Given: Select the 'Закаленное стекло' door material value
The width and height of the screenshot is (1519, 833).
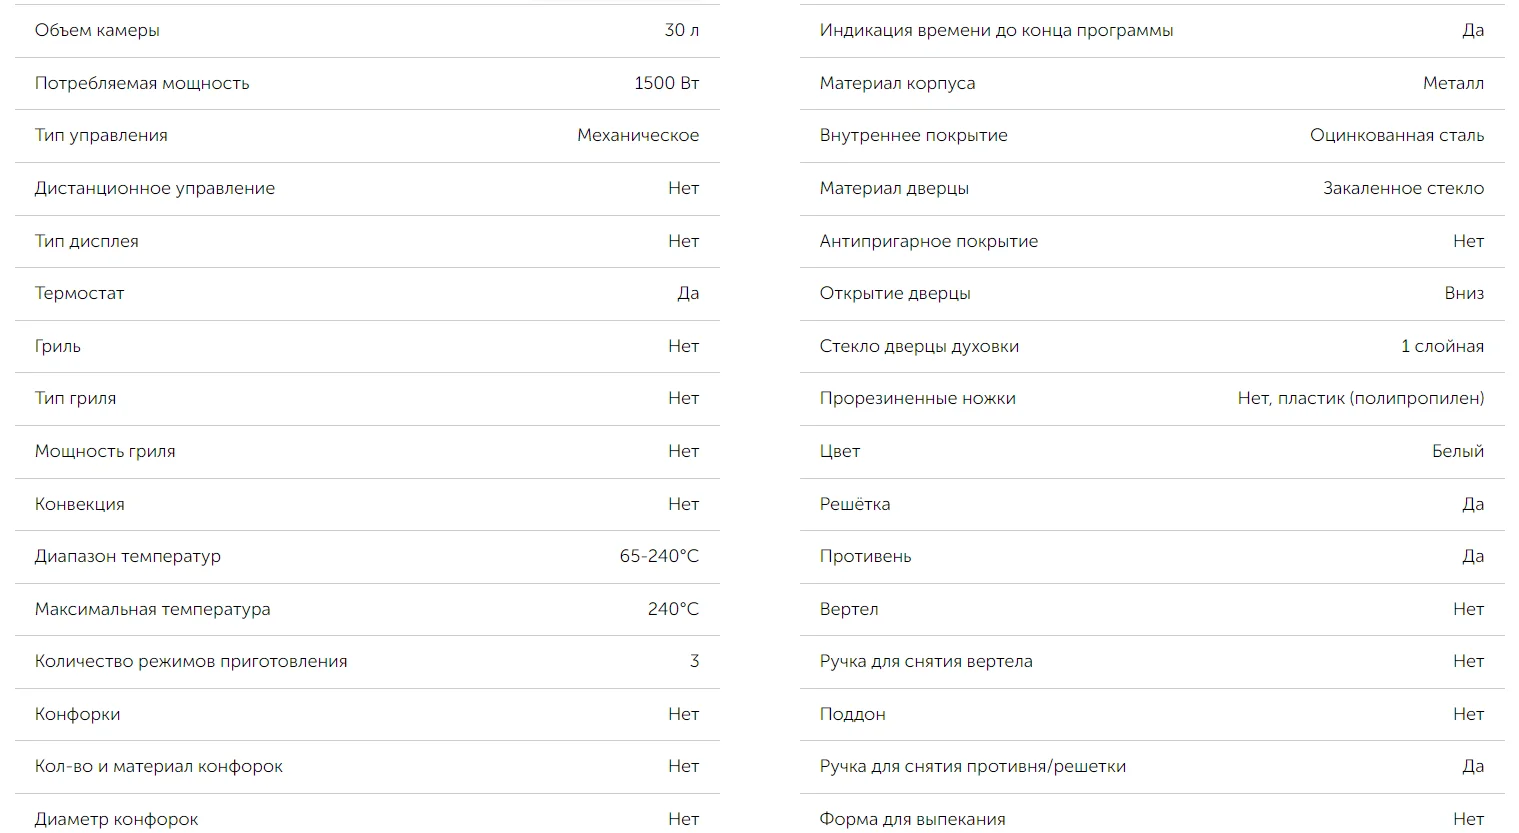Looking at the screenshot, I should point(1404,188).
